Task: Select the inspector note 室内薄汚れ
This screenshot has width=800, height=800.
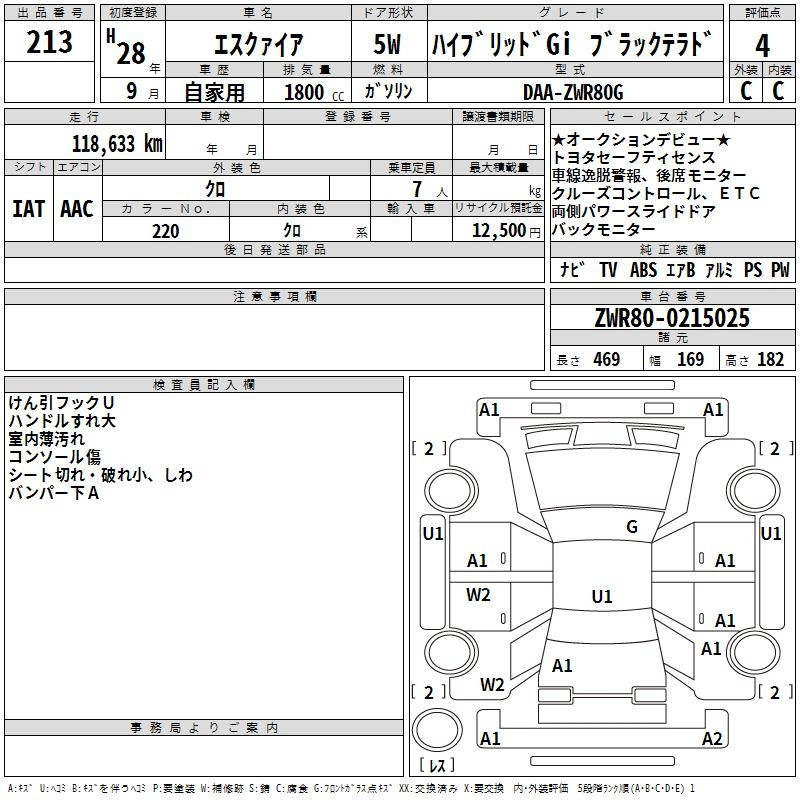Action: (46, 439)
